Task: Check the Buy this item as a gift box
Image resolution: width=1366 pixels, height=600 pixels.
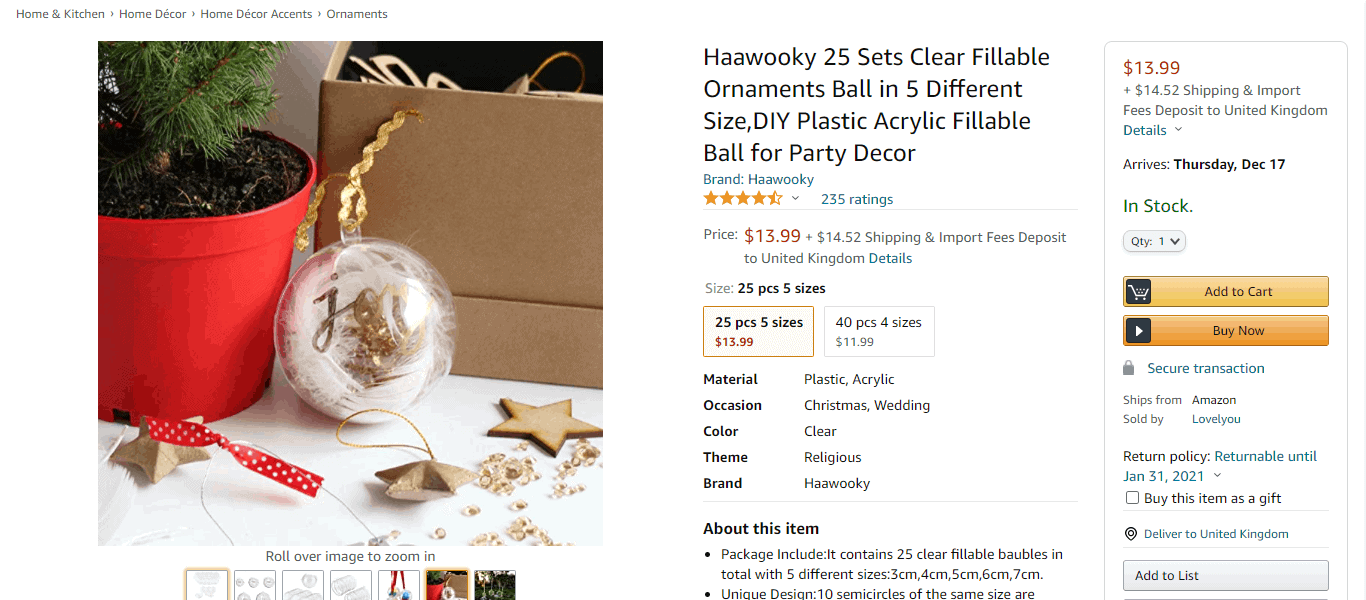Action: coord(1132,498)
